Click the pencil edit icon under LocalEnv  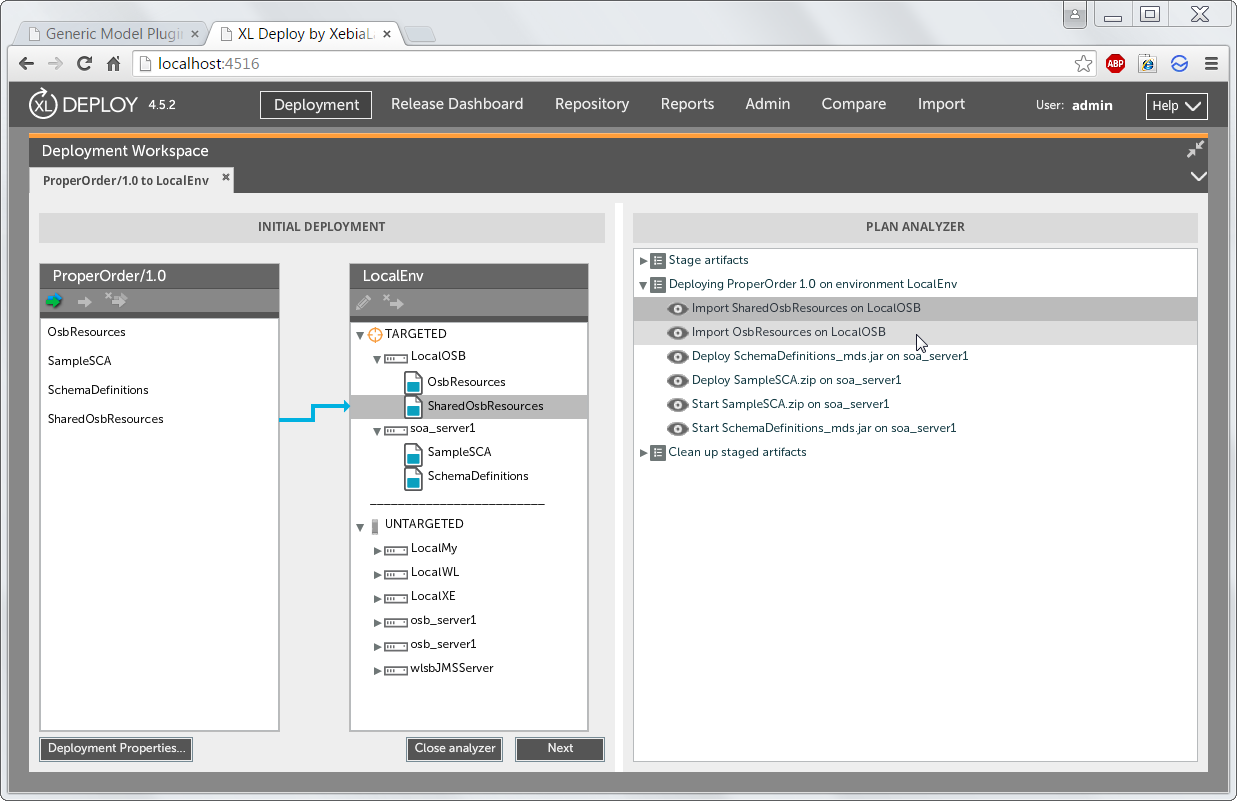tap(363, 301)
